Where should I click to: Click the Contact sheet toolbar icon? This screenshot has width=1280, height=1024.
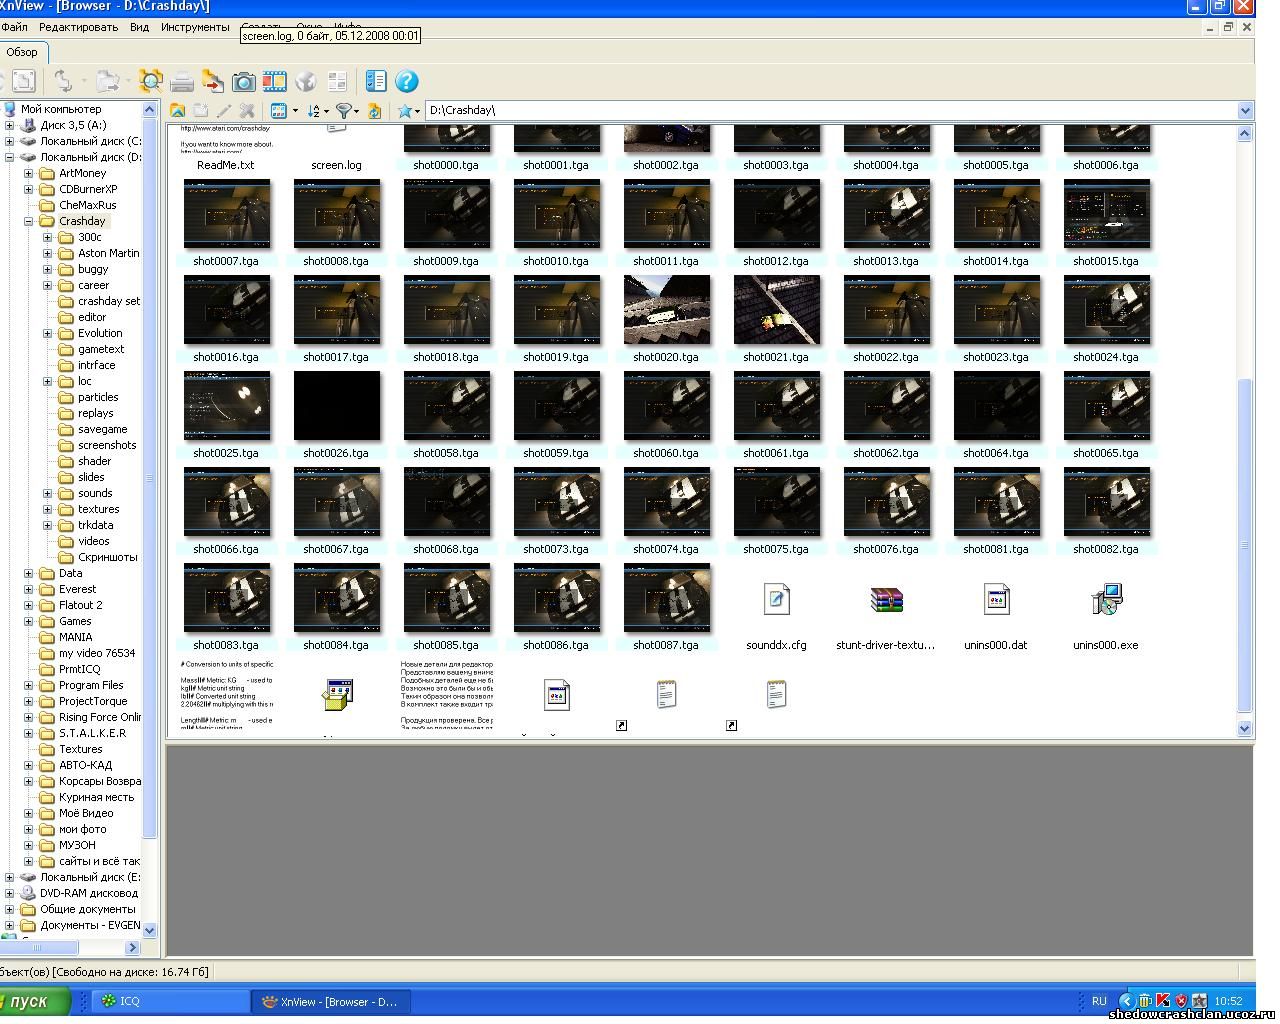coord(337,81)
